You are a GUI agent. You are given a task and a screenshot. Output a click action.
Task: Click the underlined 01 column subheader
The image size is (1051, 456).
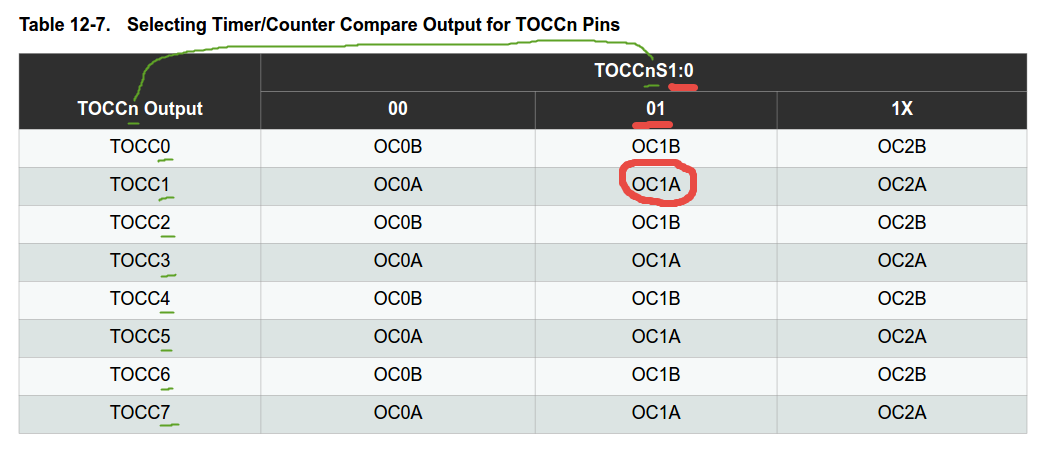(656, 109)
